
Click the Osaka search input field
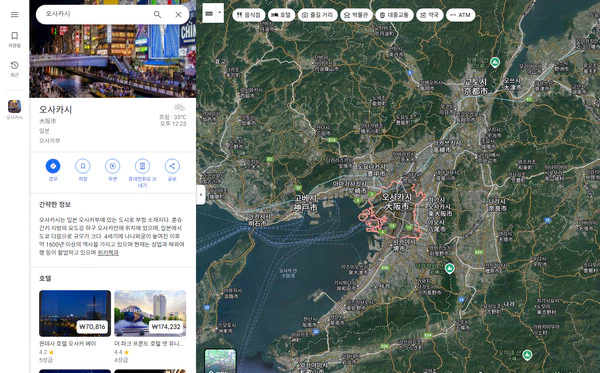(x=96, y=14)
